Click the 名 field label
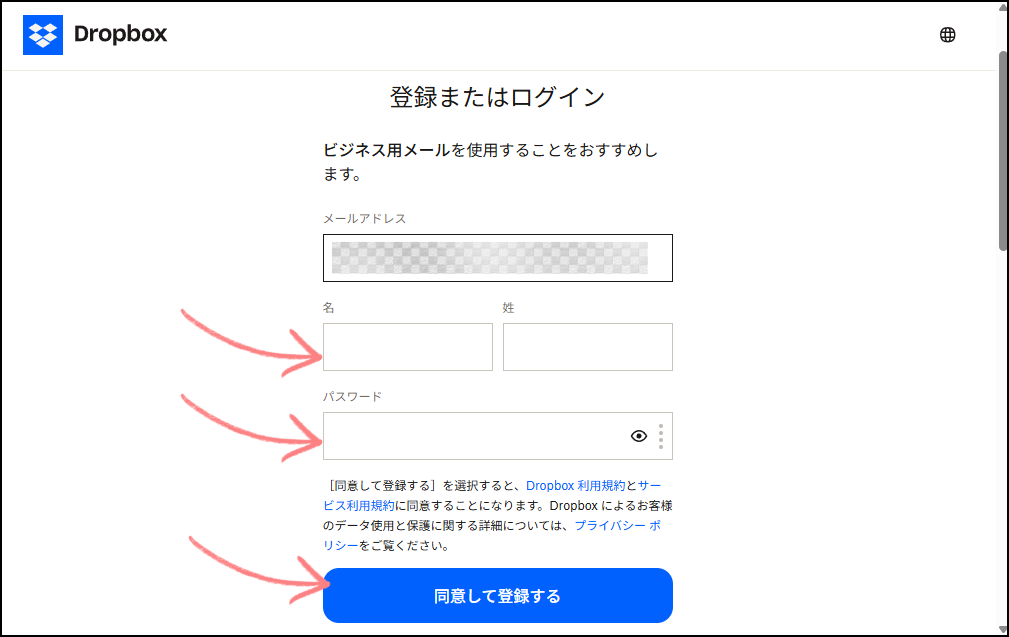Screen dimensions: 1009x637 click(x=329, y=308)
